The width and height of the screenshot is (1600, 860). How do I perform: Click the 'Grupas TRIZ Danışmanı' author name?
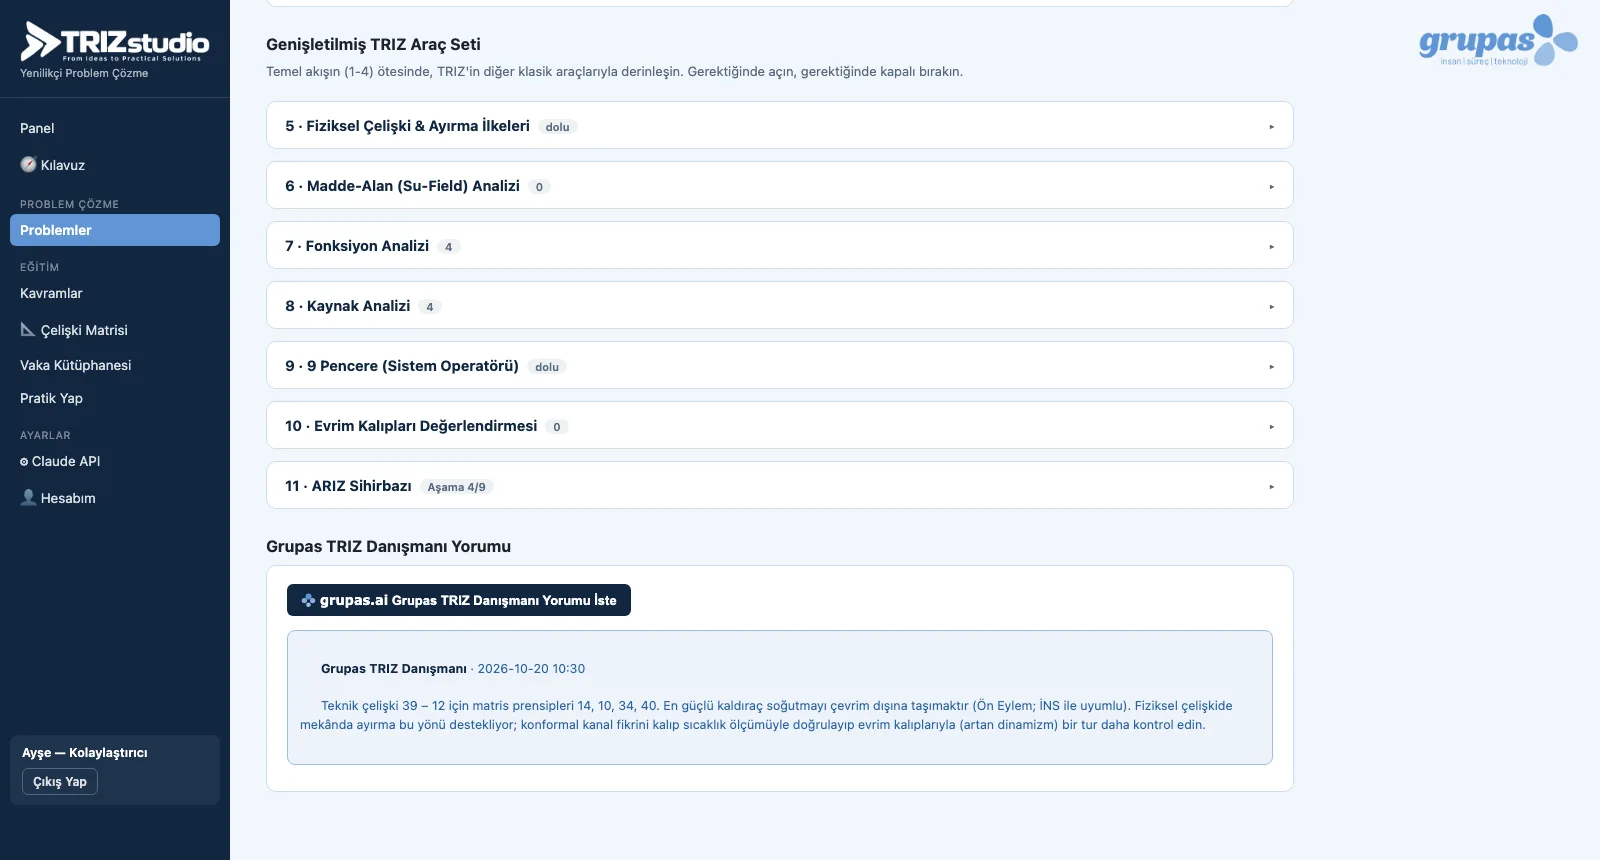pos(394,669)
